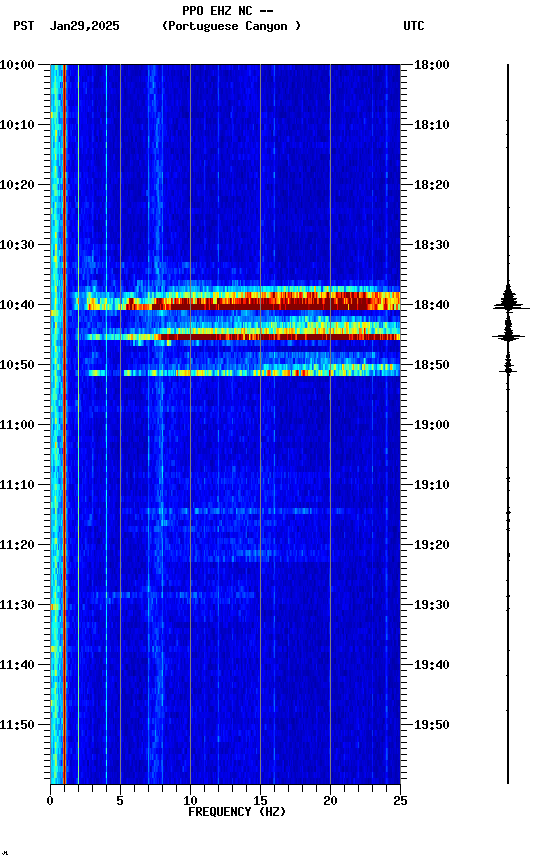Click the PST time label 11:40
Screen dimensions: 552x864
click(x=17, y=665)
